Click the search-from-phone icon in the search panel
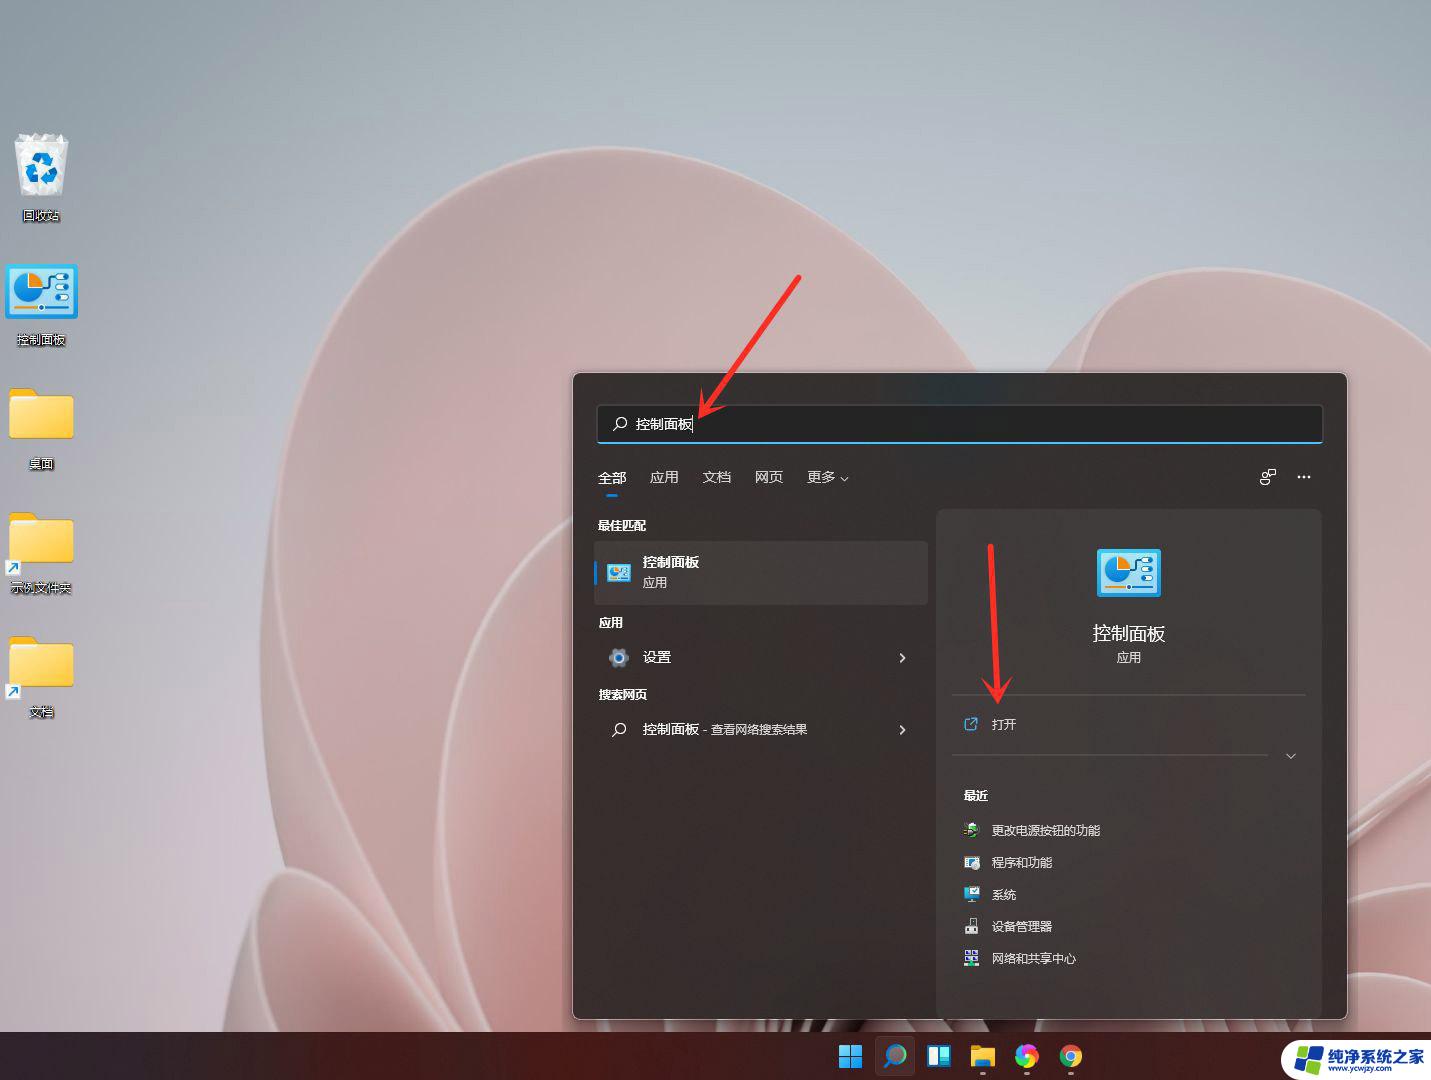The image size is (1431, 1080). pos(1267,477)
